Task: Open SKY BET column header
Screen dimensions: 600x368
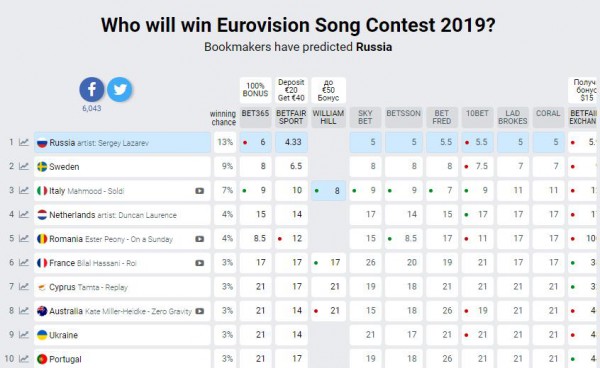Action: pyautogui.click(x=365, y=117)
